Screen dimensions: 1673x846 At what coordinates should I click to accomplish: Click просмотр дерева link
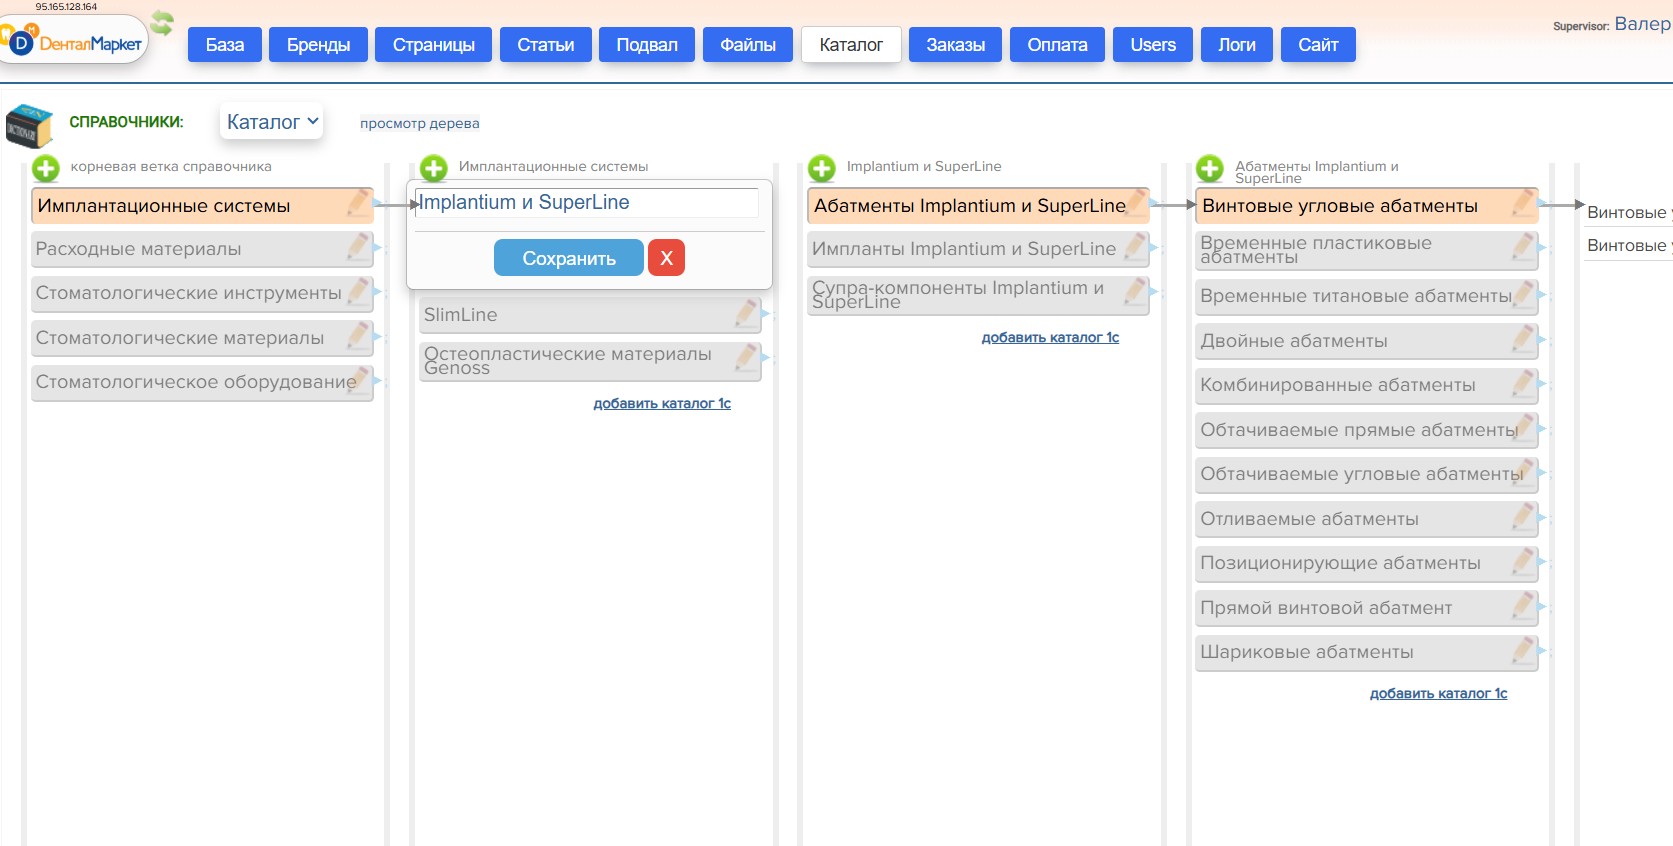pyautogui.click(x=420, y=123)
